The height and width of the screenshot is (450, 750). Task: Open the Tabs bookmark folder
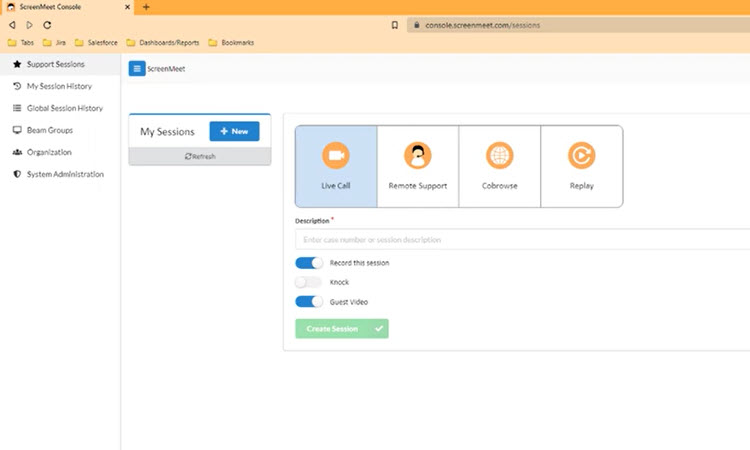21,43
